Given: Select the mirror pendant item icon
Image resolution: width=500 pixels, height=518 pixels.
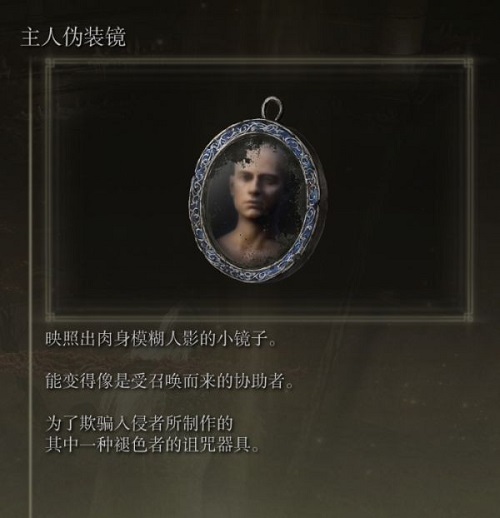Looking at the screenshot, I should [x=256, y=190].
